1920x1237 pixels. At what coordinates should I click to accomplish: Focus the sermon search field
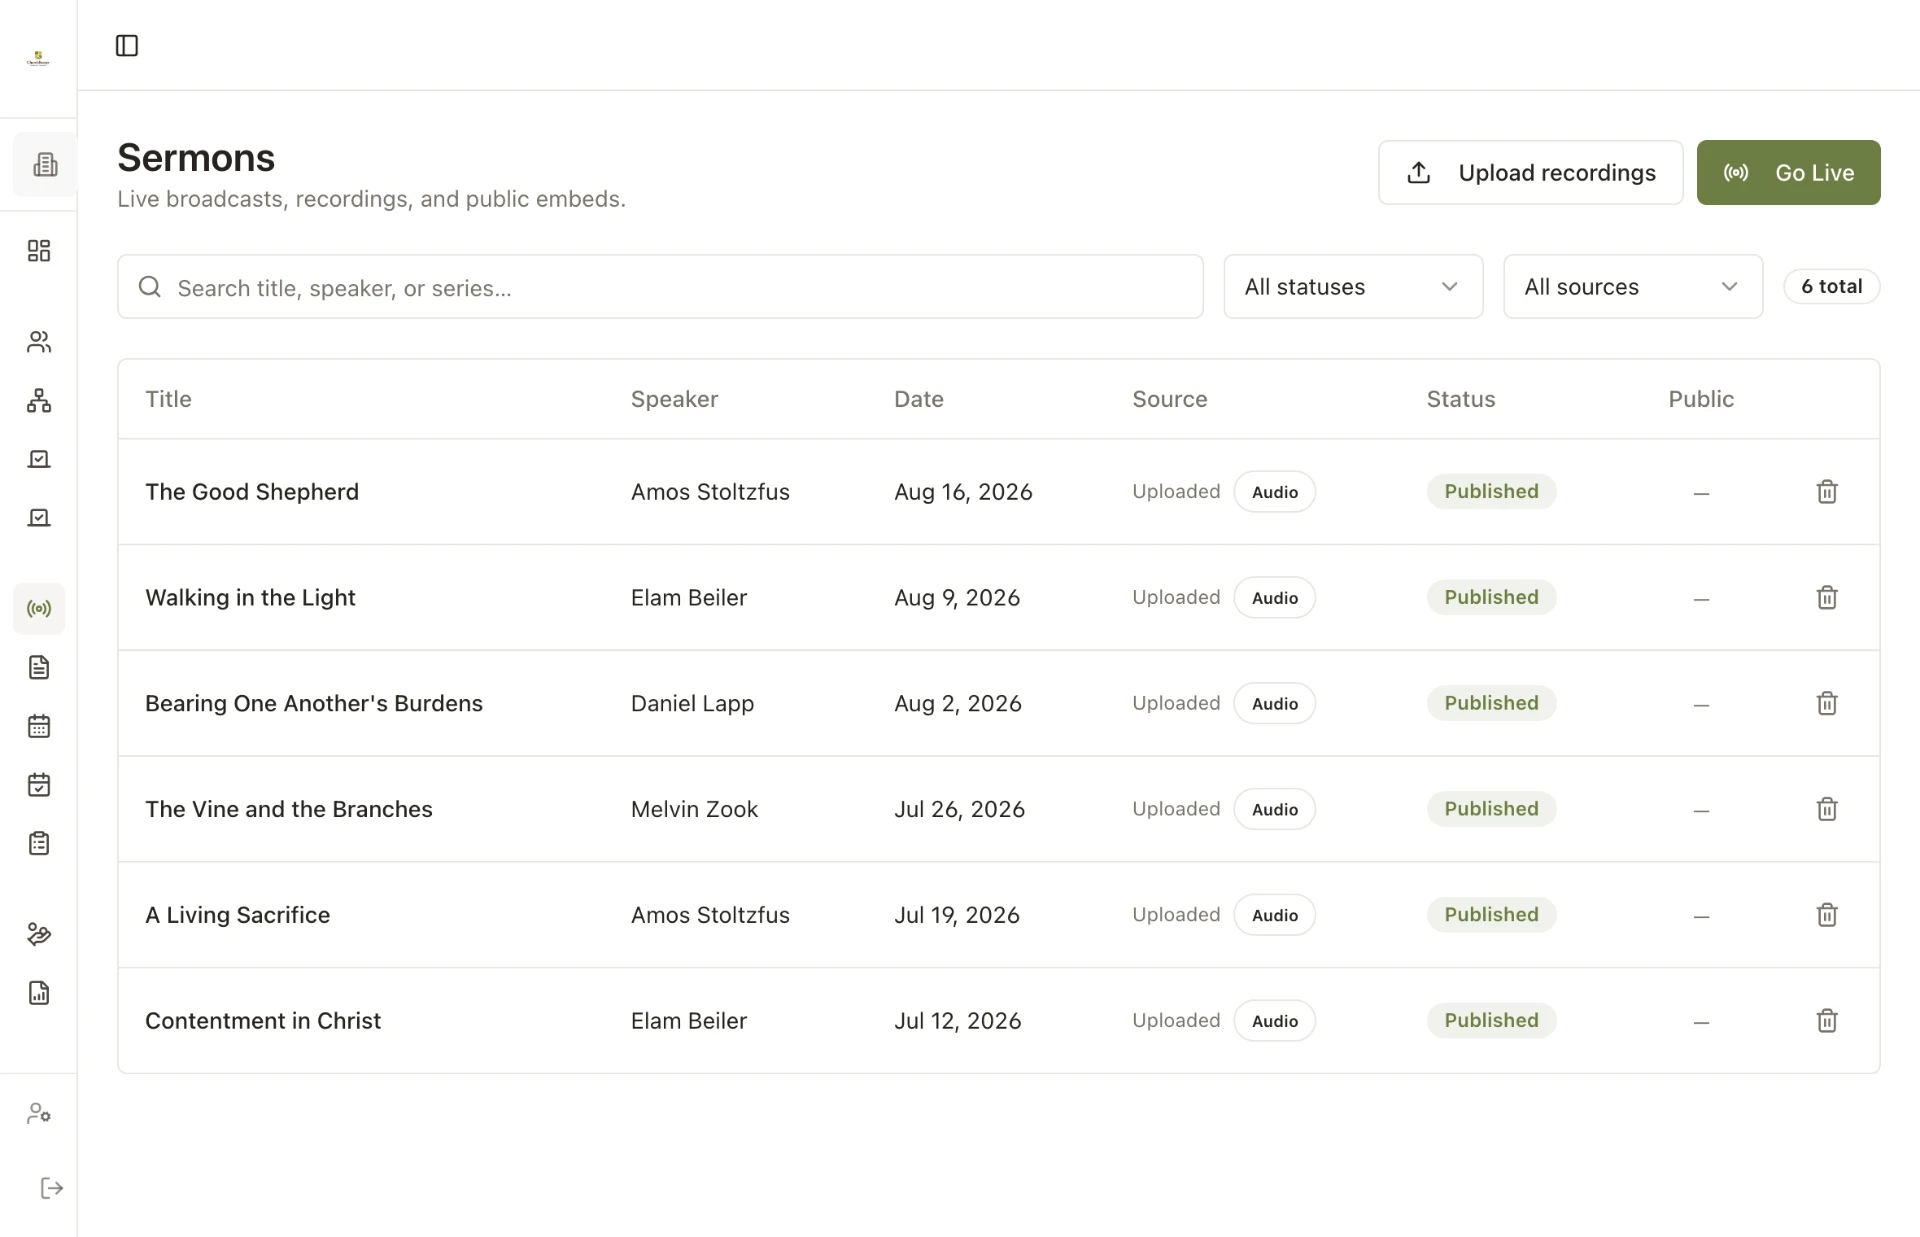tap(660, 287)
